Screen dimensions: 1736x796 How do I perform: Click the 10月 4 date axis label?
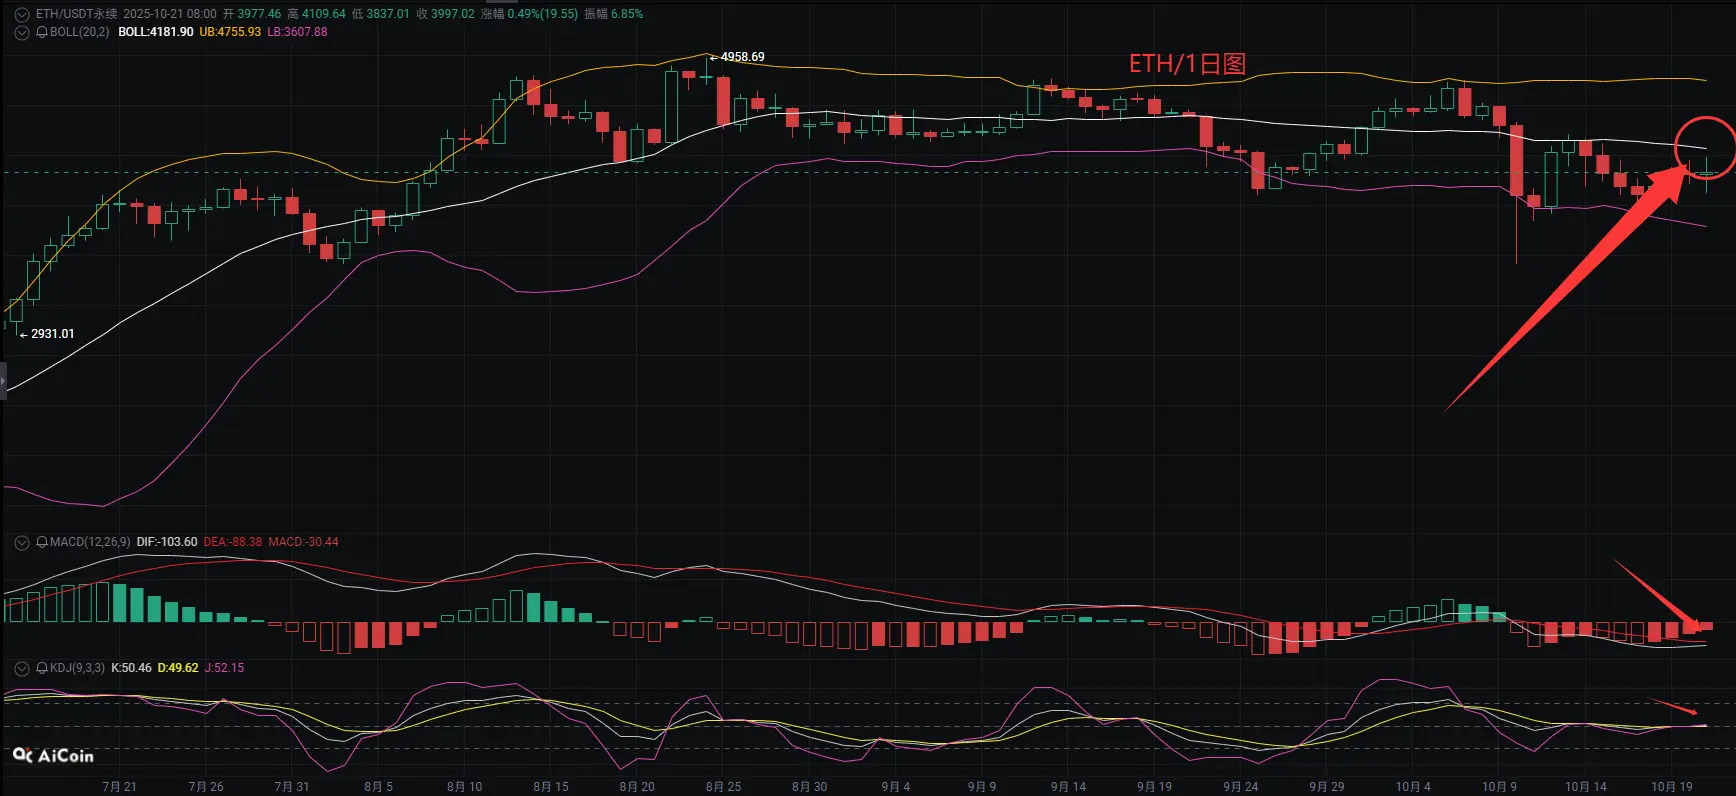coord(1413,787)
